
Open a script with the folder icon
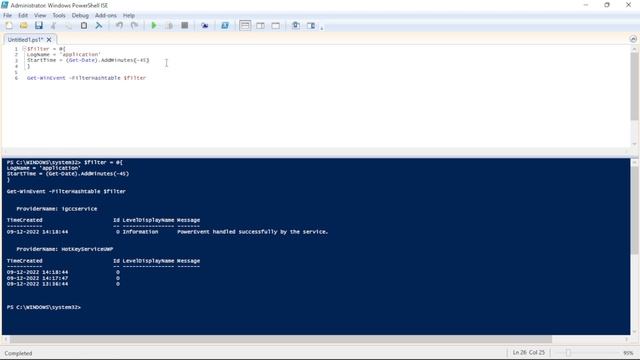tap(24, 25)
